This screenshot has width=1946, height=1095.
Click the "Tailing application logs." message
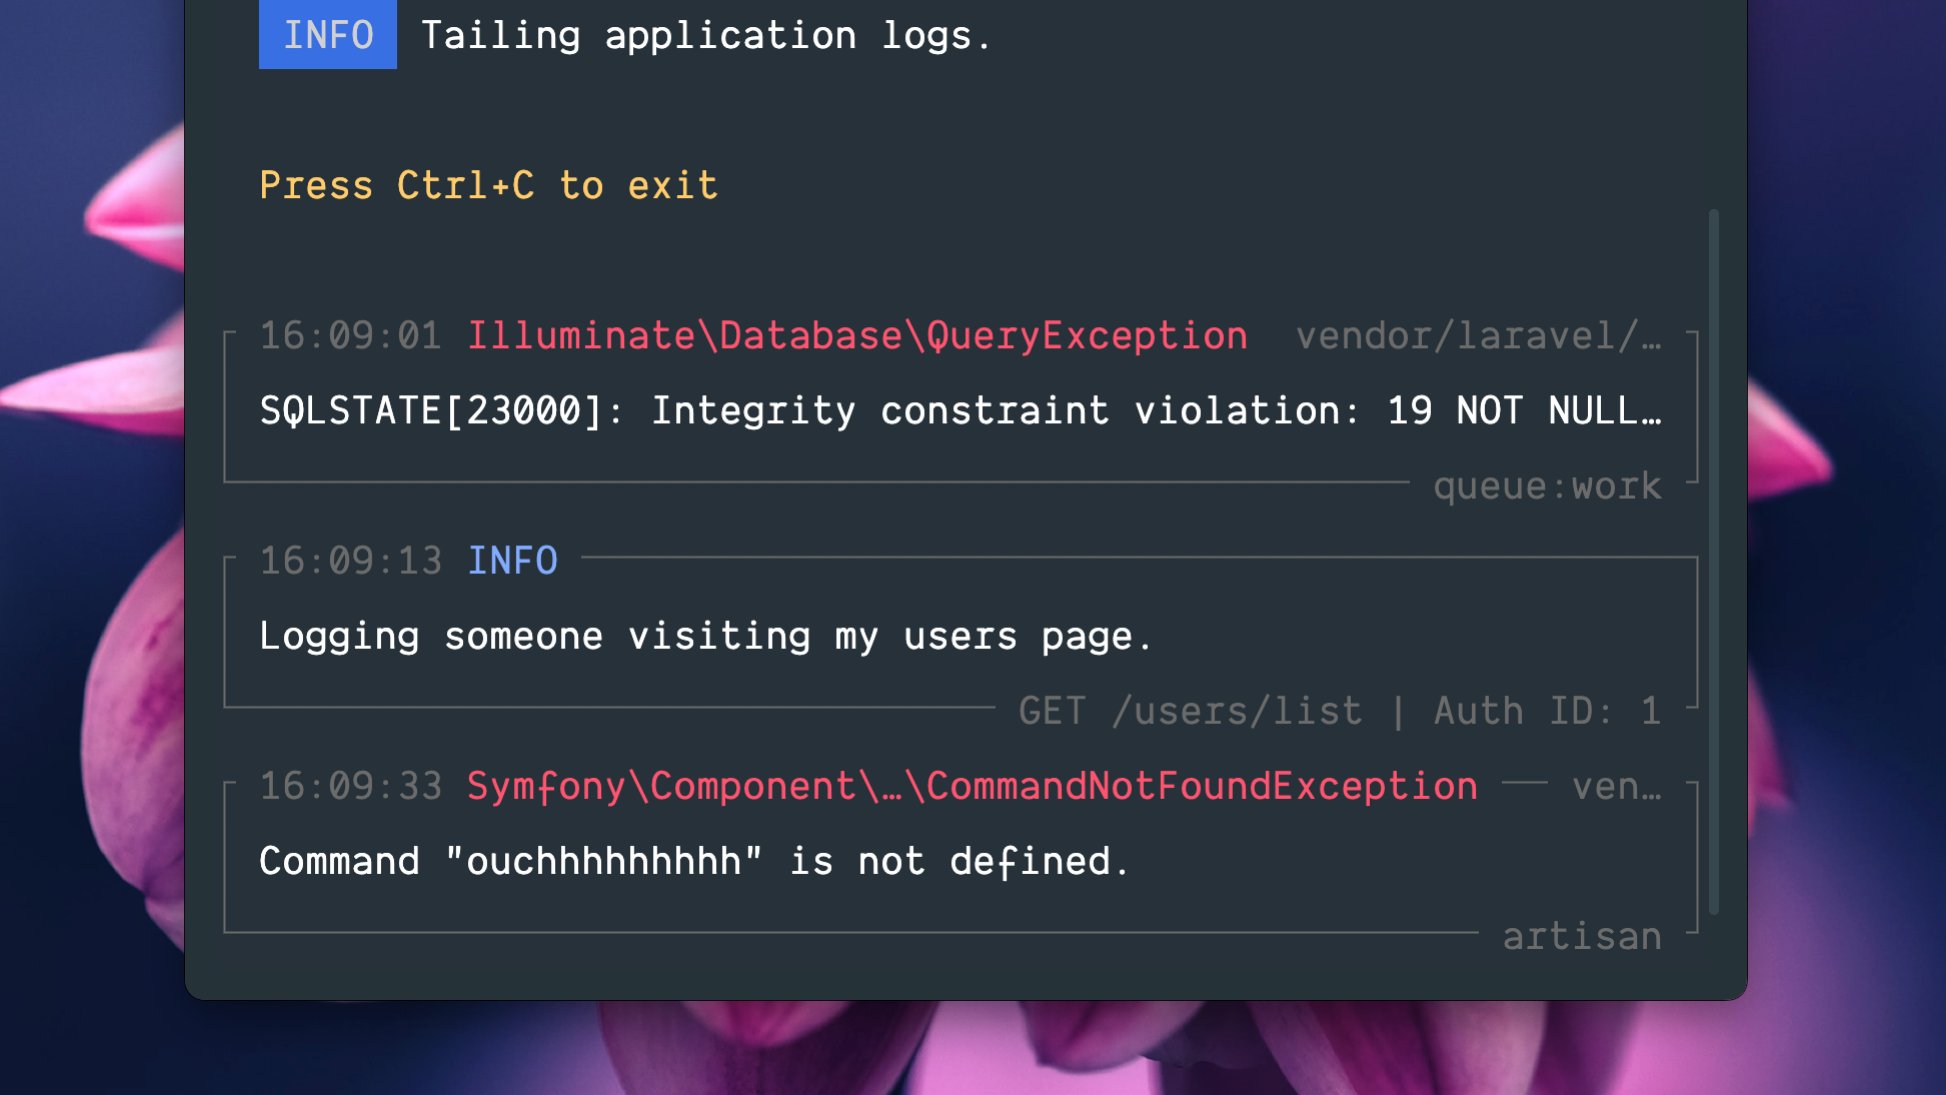(x=705, y=36)
